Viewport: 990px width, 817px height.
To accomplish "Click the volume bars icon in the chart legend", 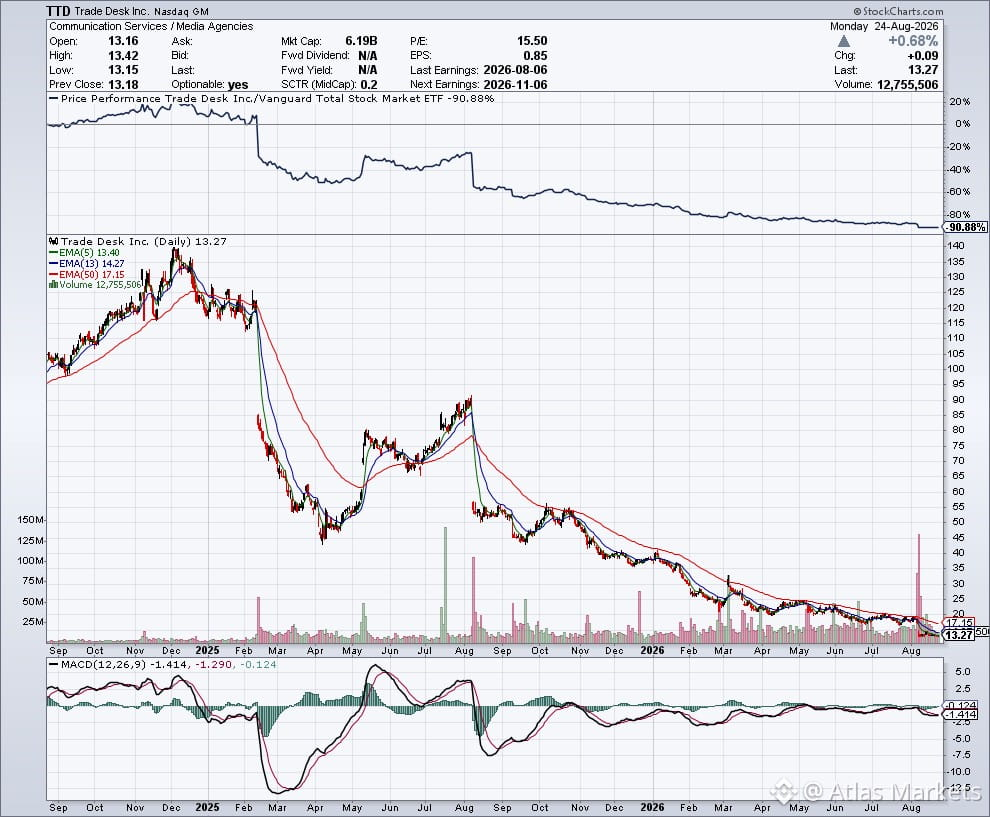I will coord(53,285).
